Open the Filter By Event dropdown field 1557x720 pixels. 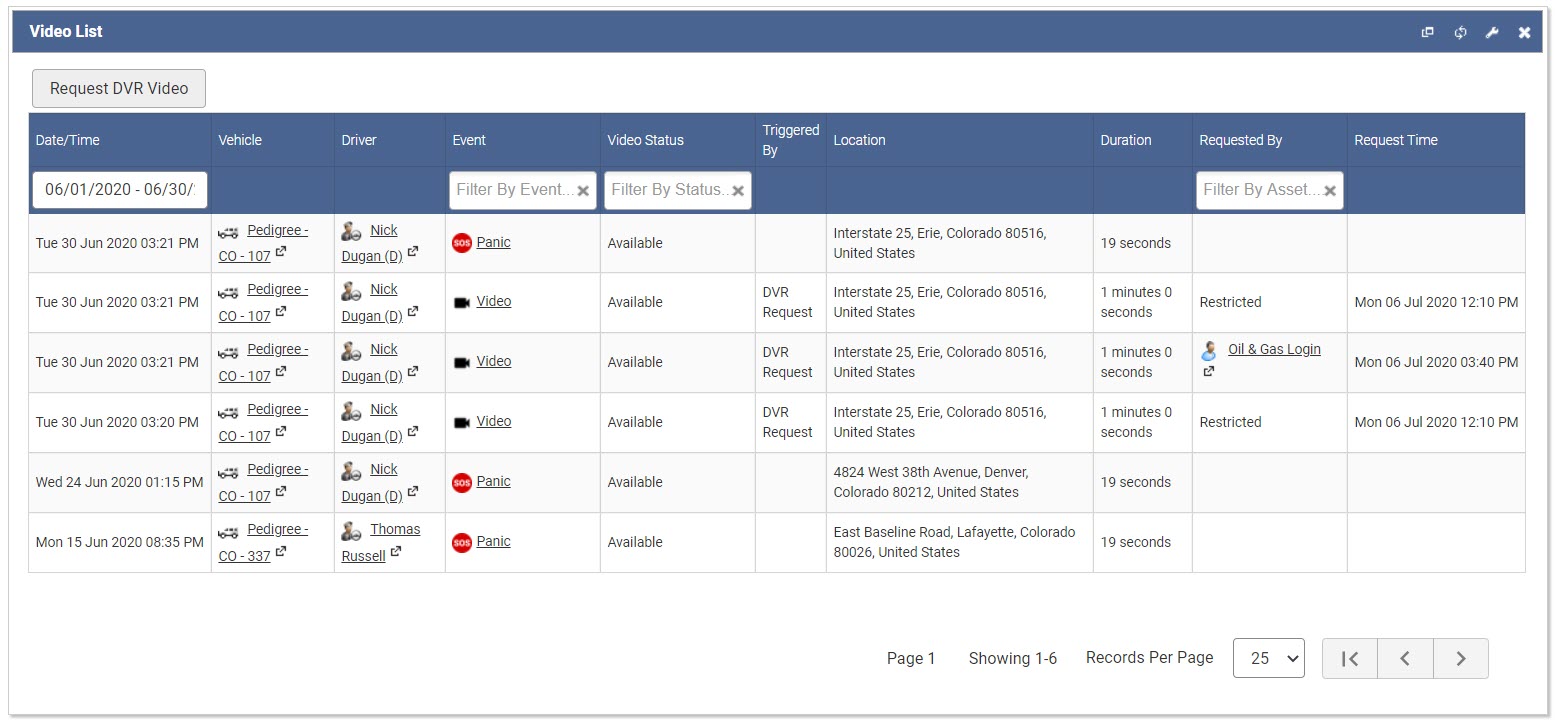coord(523,190)
